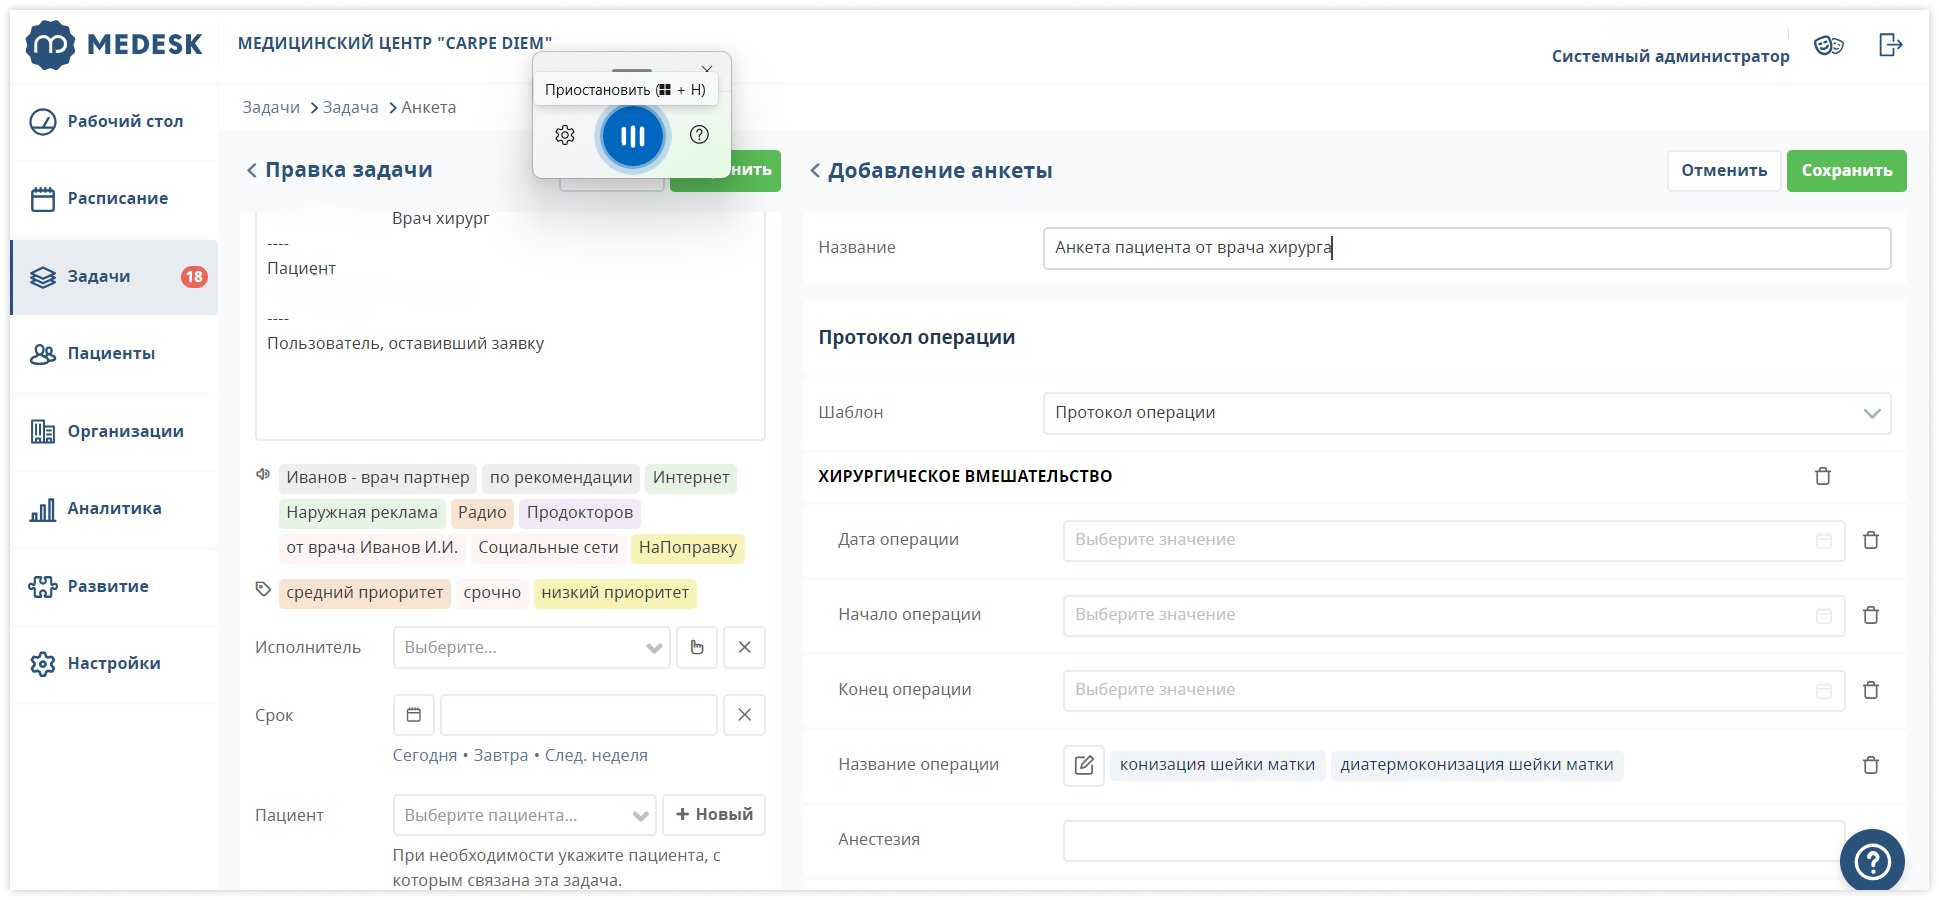The height and width of the screenshot is (900, 1939).
Task: Open the help question mark bubble
Action: point(1871,860)
